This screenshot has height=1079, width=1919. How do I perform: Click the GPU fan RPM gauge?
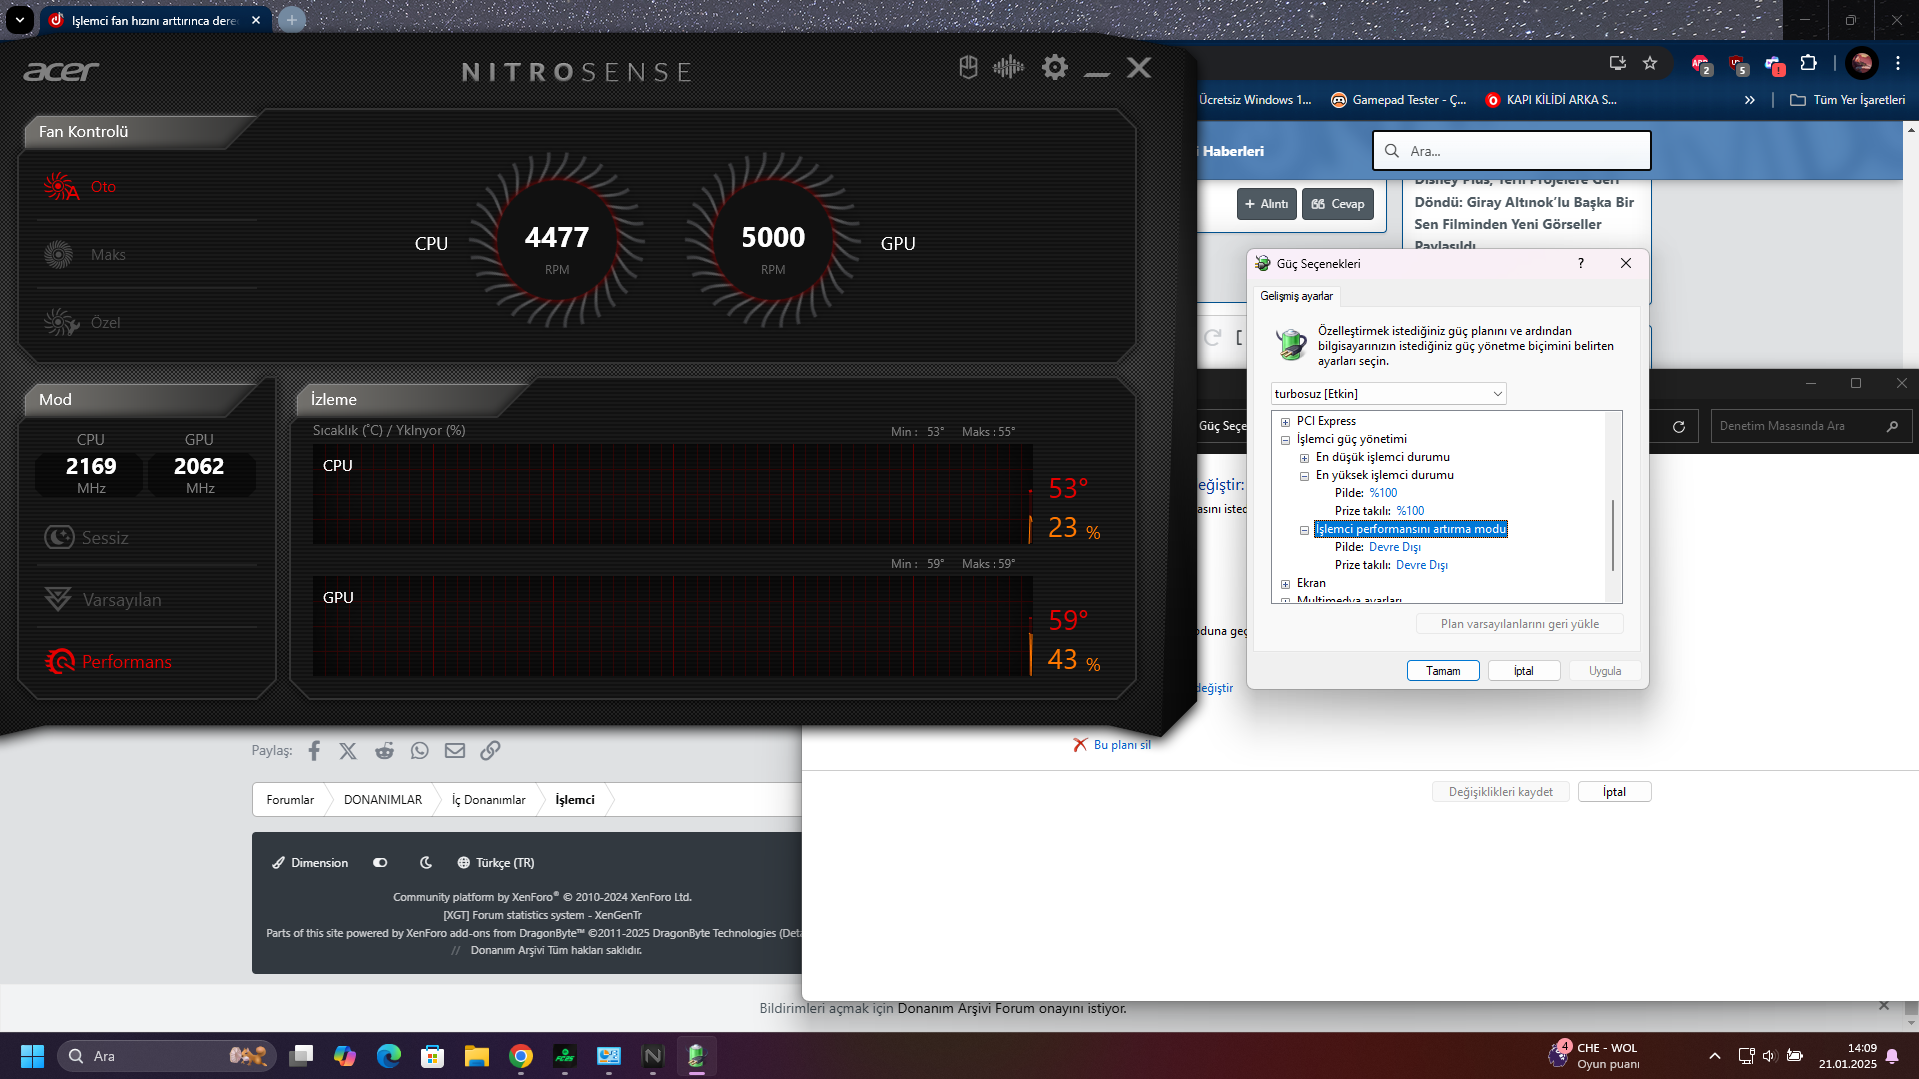pos(773,241)
